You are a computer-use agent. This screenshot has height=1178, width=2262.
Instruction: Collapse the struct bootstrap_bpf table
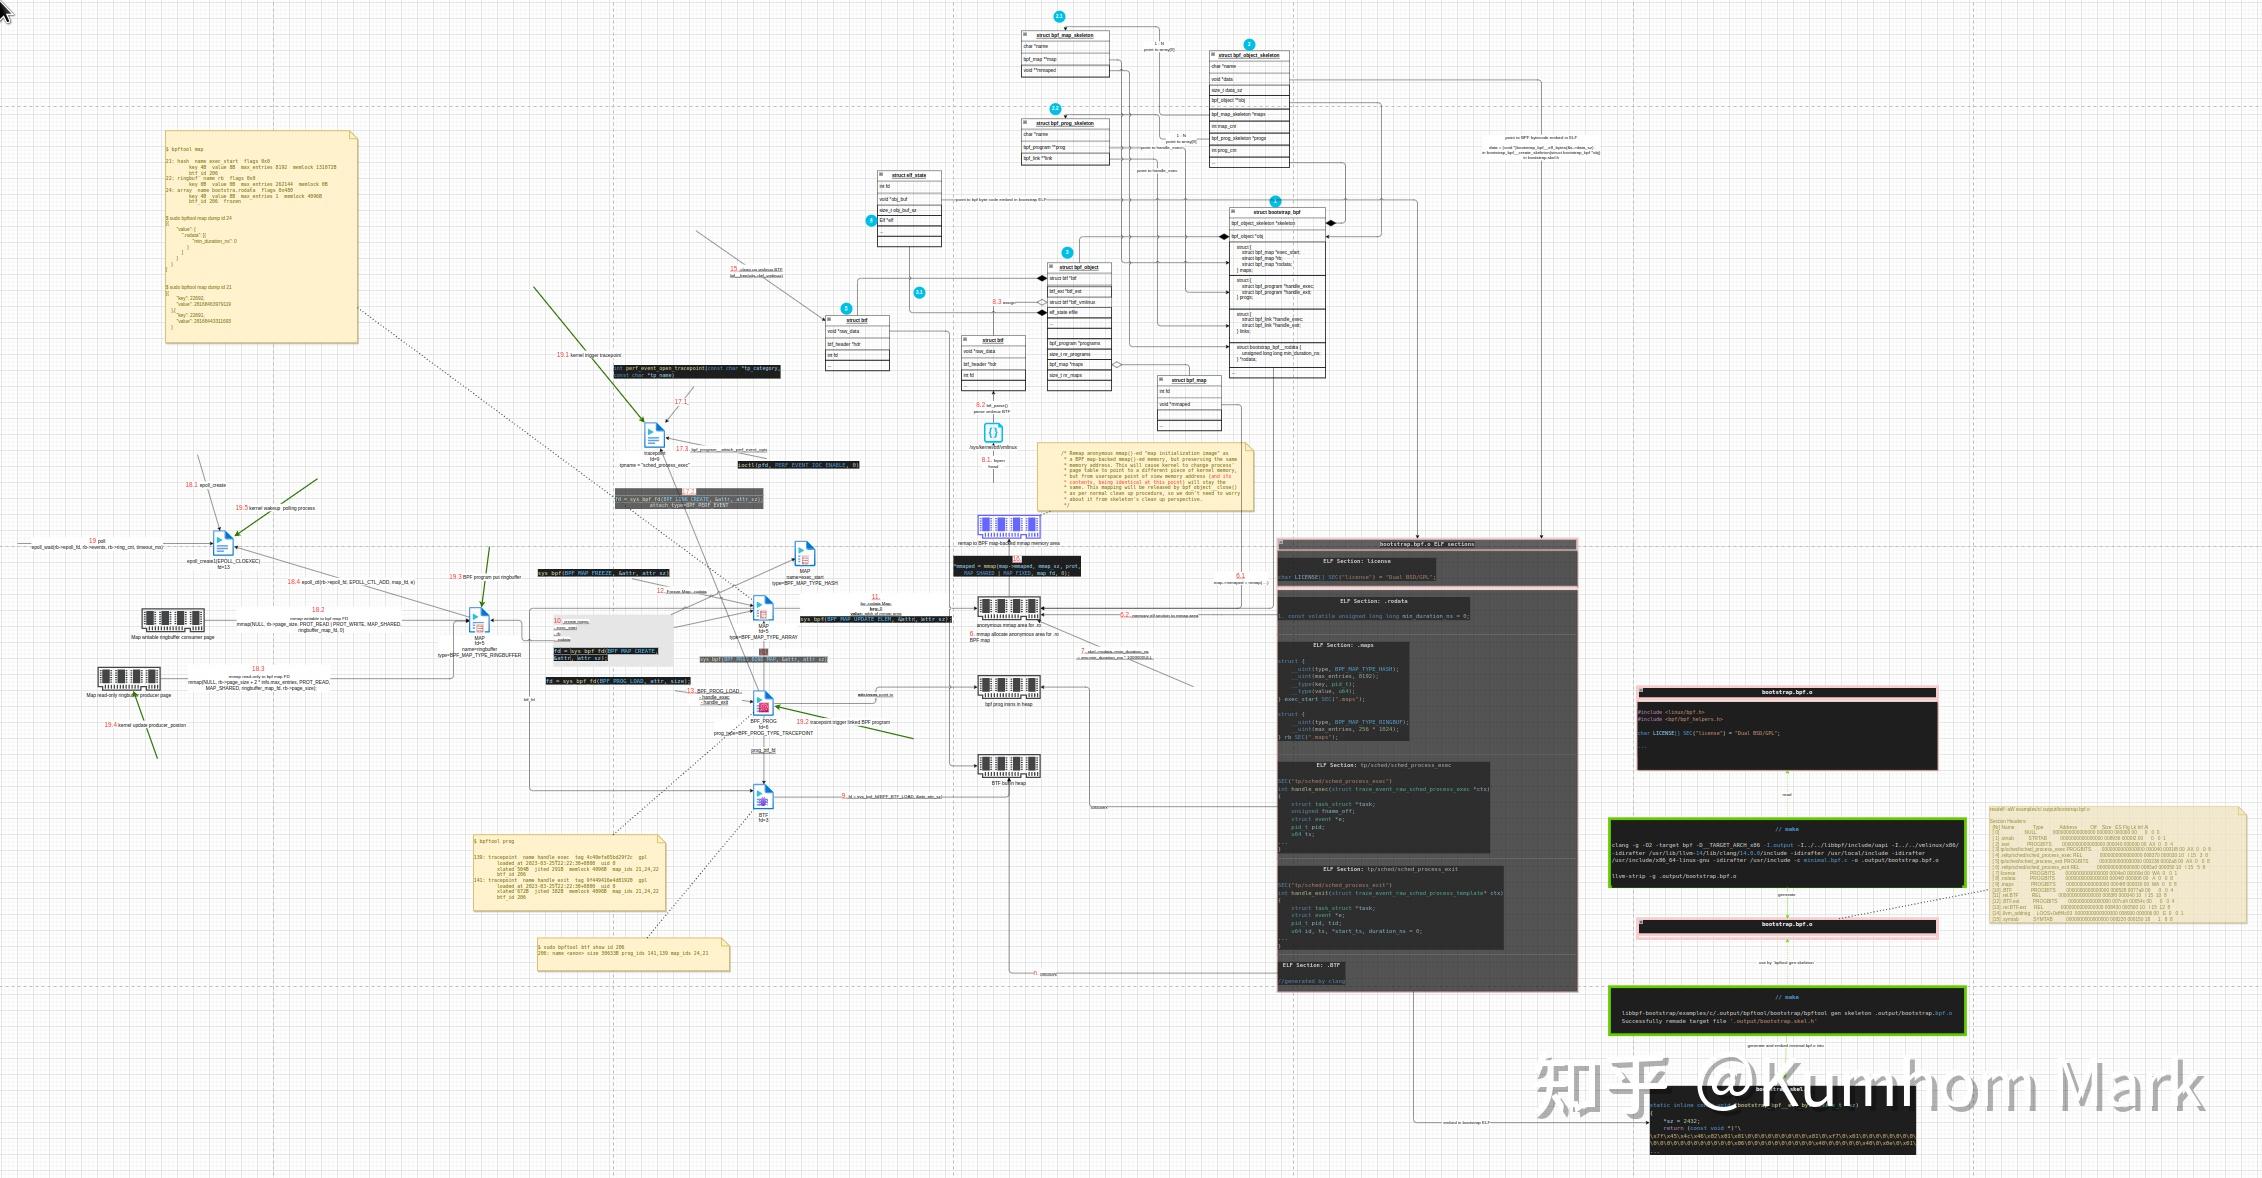[x=1235, y=212]
